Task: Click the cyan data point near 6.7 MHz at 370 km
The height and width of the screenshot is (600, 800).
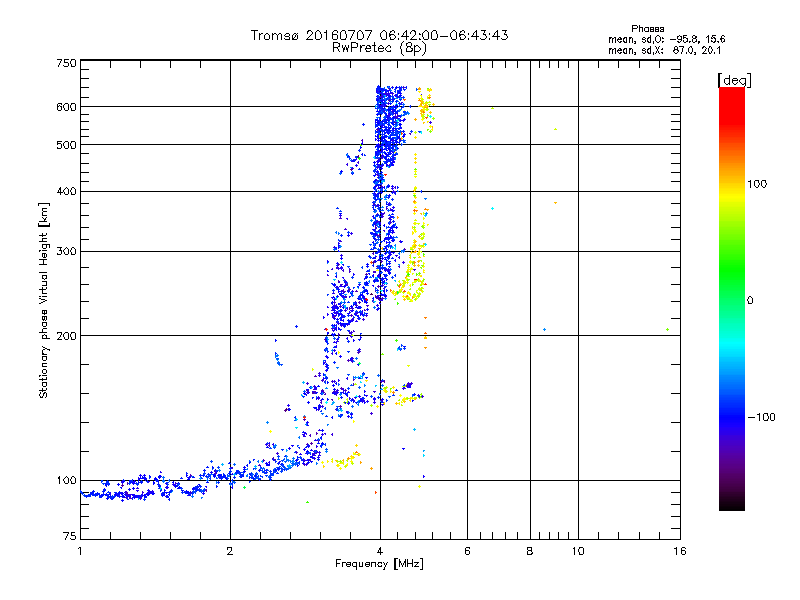Action: [x=492, y=209]
